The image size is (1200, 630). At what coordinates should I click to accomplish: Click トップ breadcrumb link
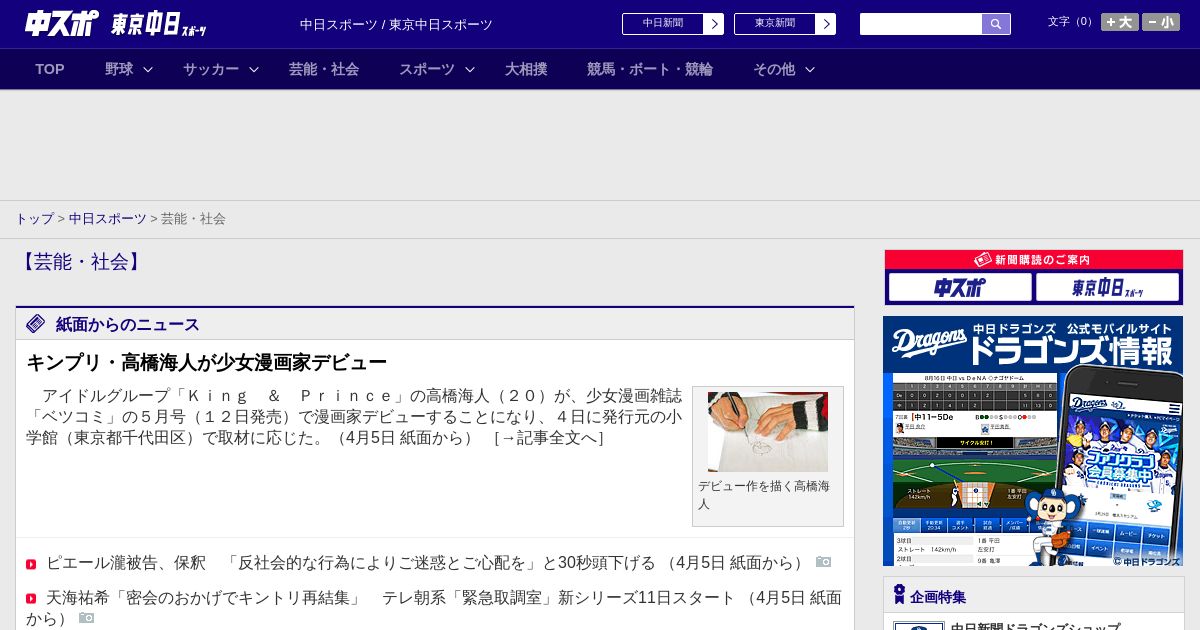point(34,219)
